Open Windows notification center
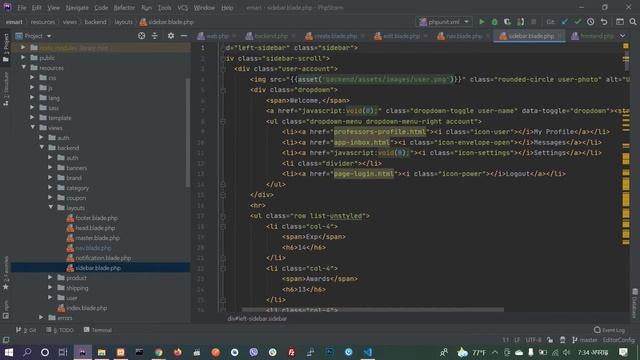This screenshot has width=640, height=360. [623, 352]
